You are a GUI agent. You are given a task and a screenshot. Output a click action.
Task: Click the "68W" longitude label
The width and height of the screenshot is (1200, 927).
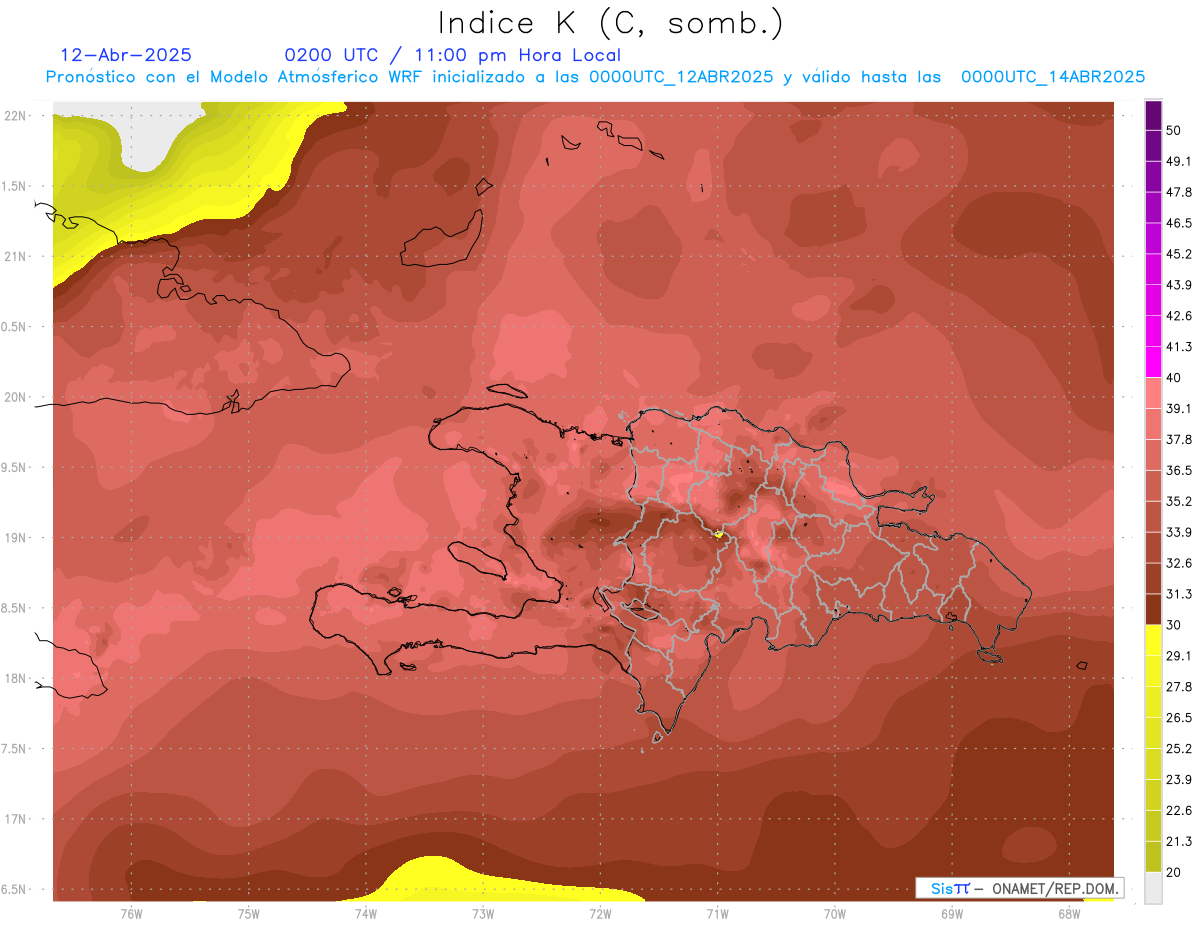click(x=1069, y=913)
